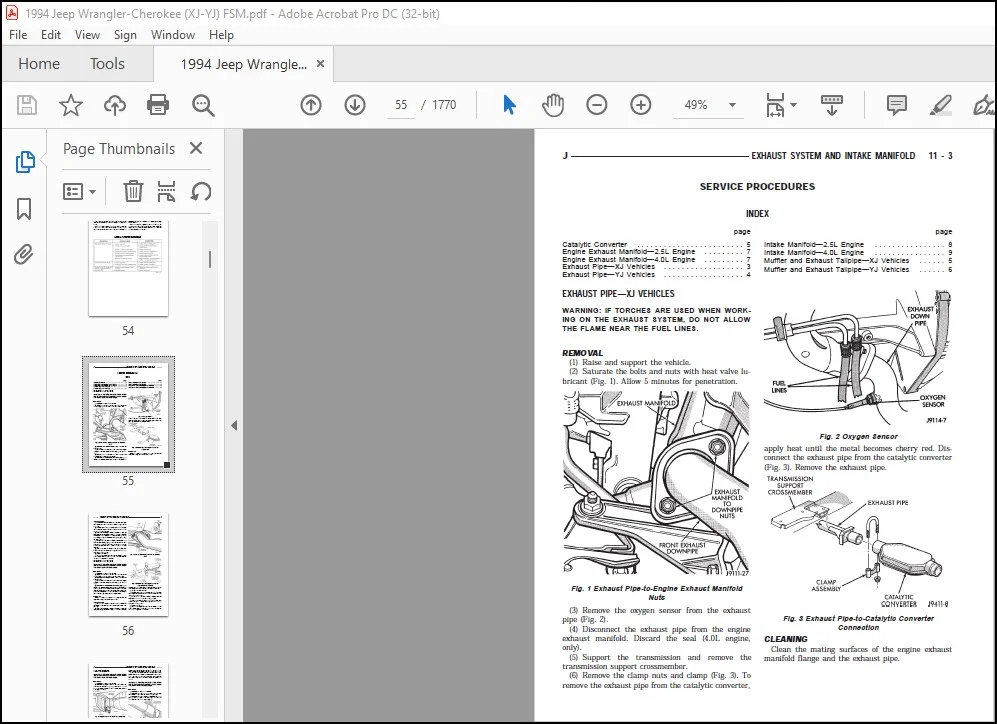Activate the Hand pan tool
997x724 pixels.
point(553,105)
